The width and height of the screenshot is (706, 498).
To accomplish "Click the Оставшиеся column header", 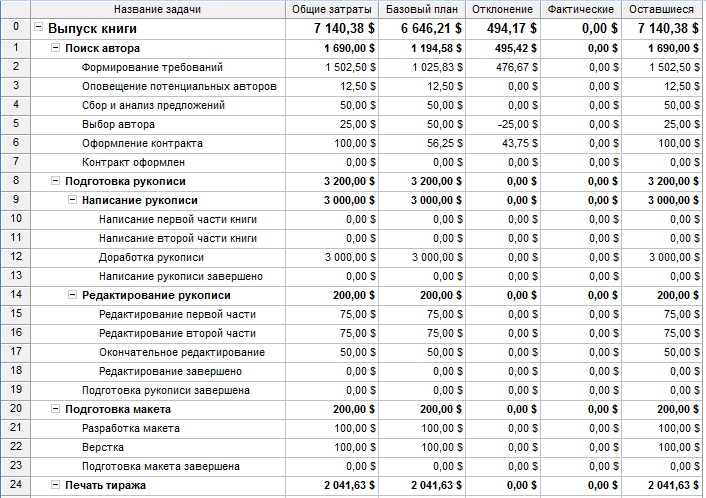I will click(662, 9).
